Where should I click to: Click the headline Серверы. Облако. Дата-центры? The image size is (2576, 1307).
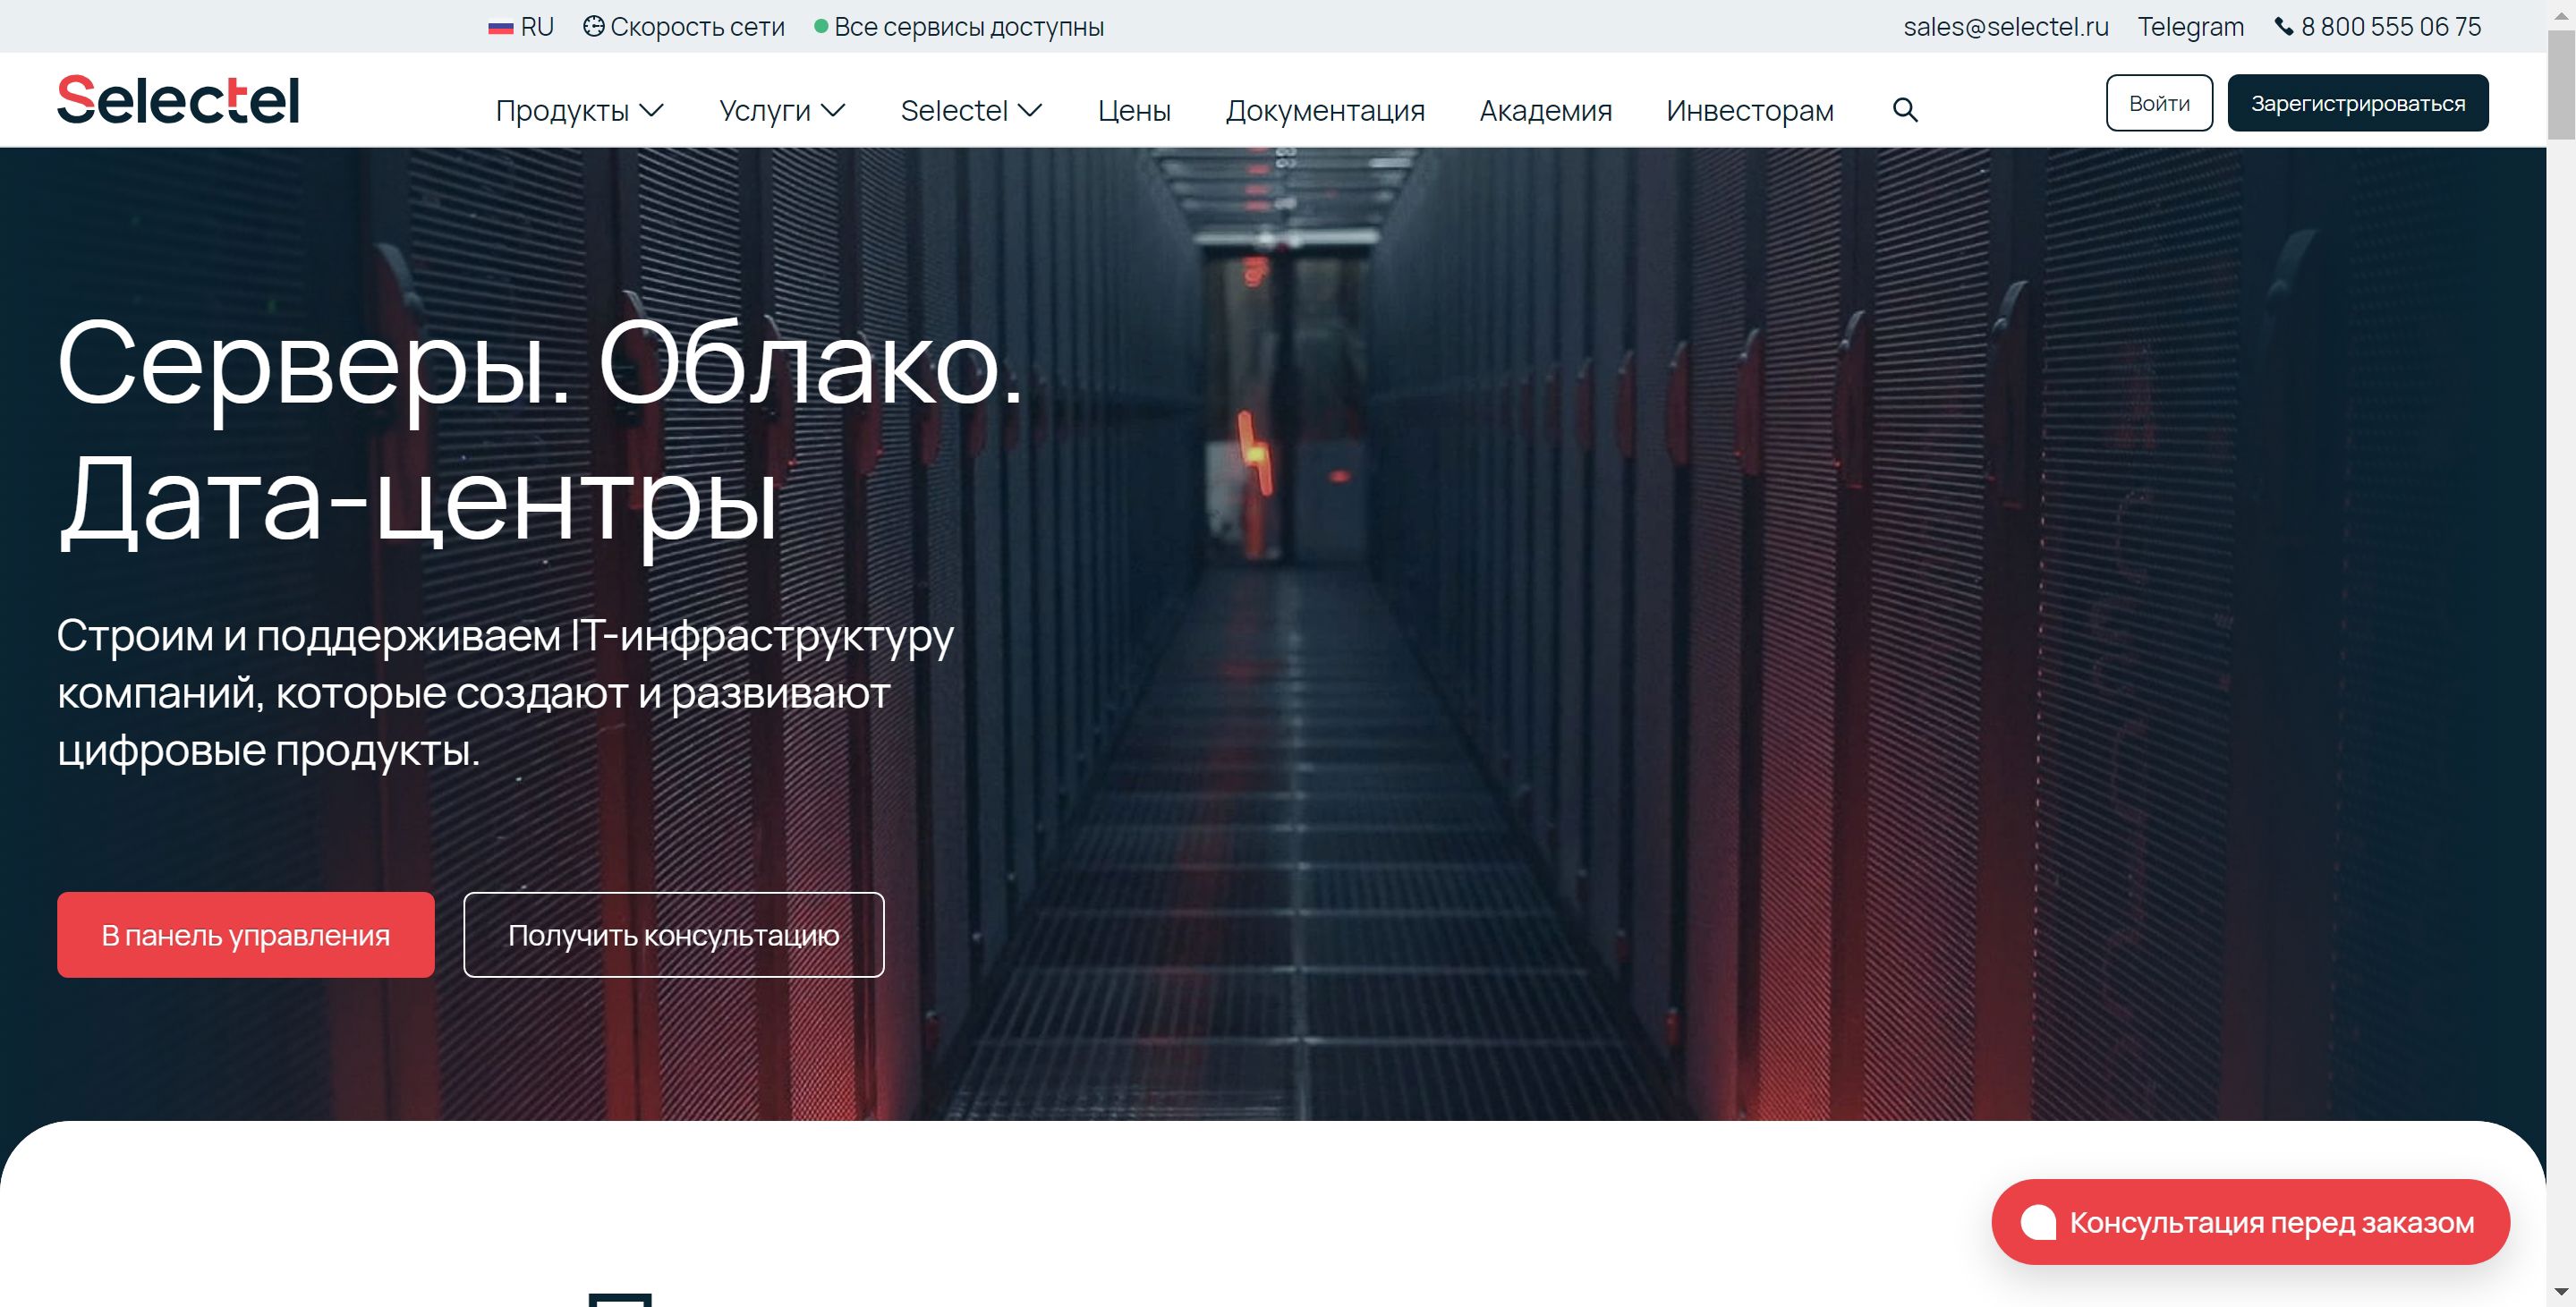(x=540, y=432)
